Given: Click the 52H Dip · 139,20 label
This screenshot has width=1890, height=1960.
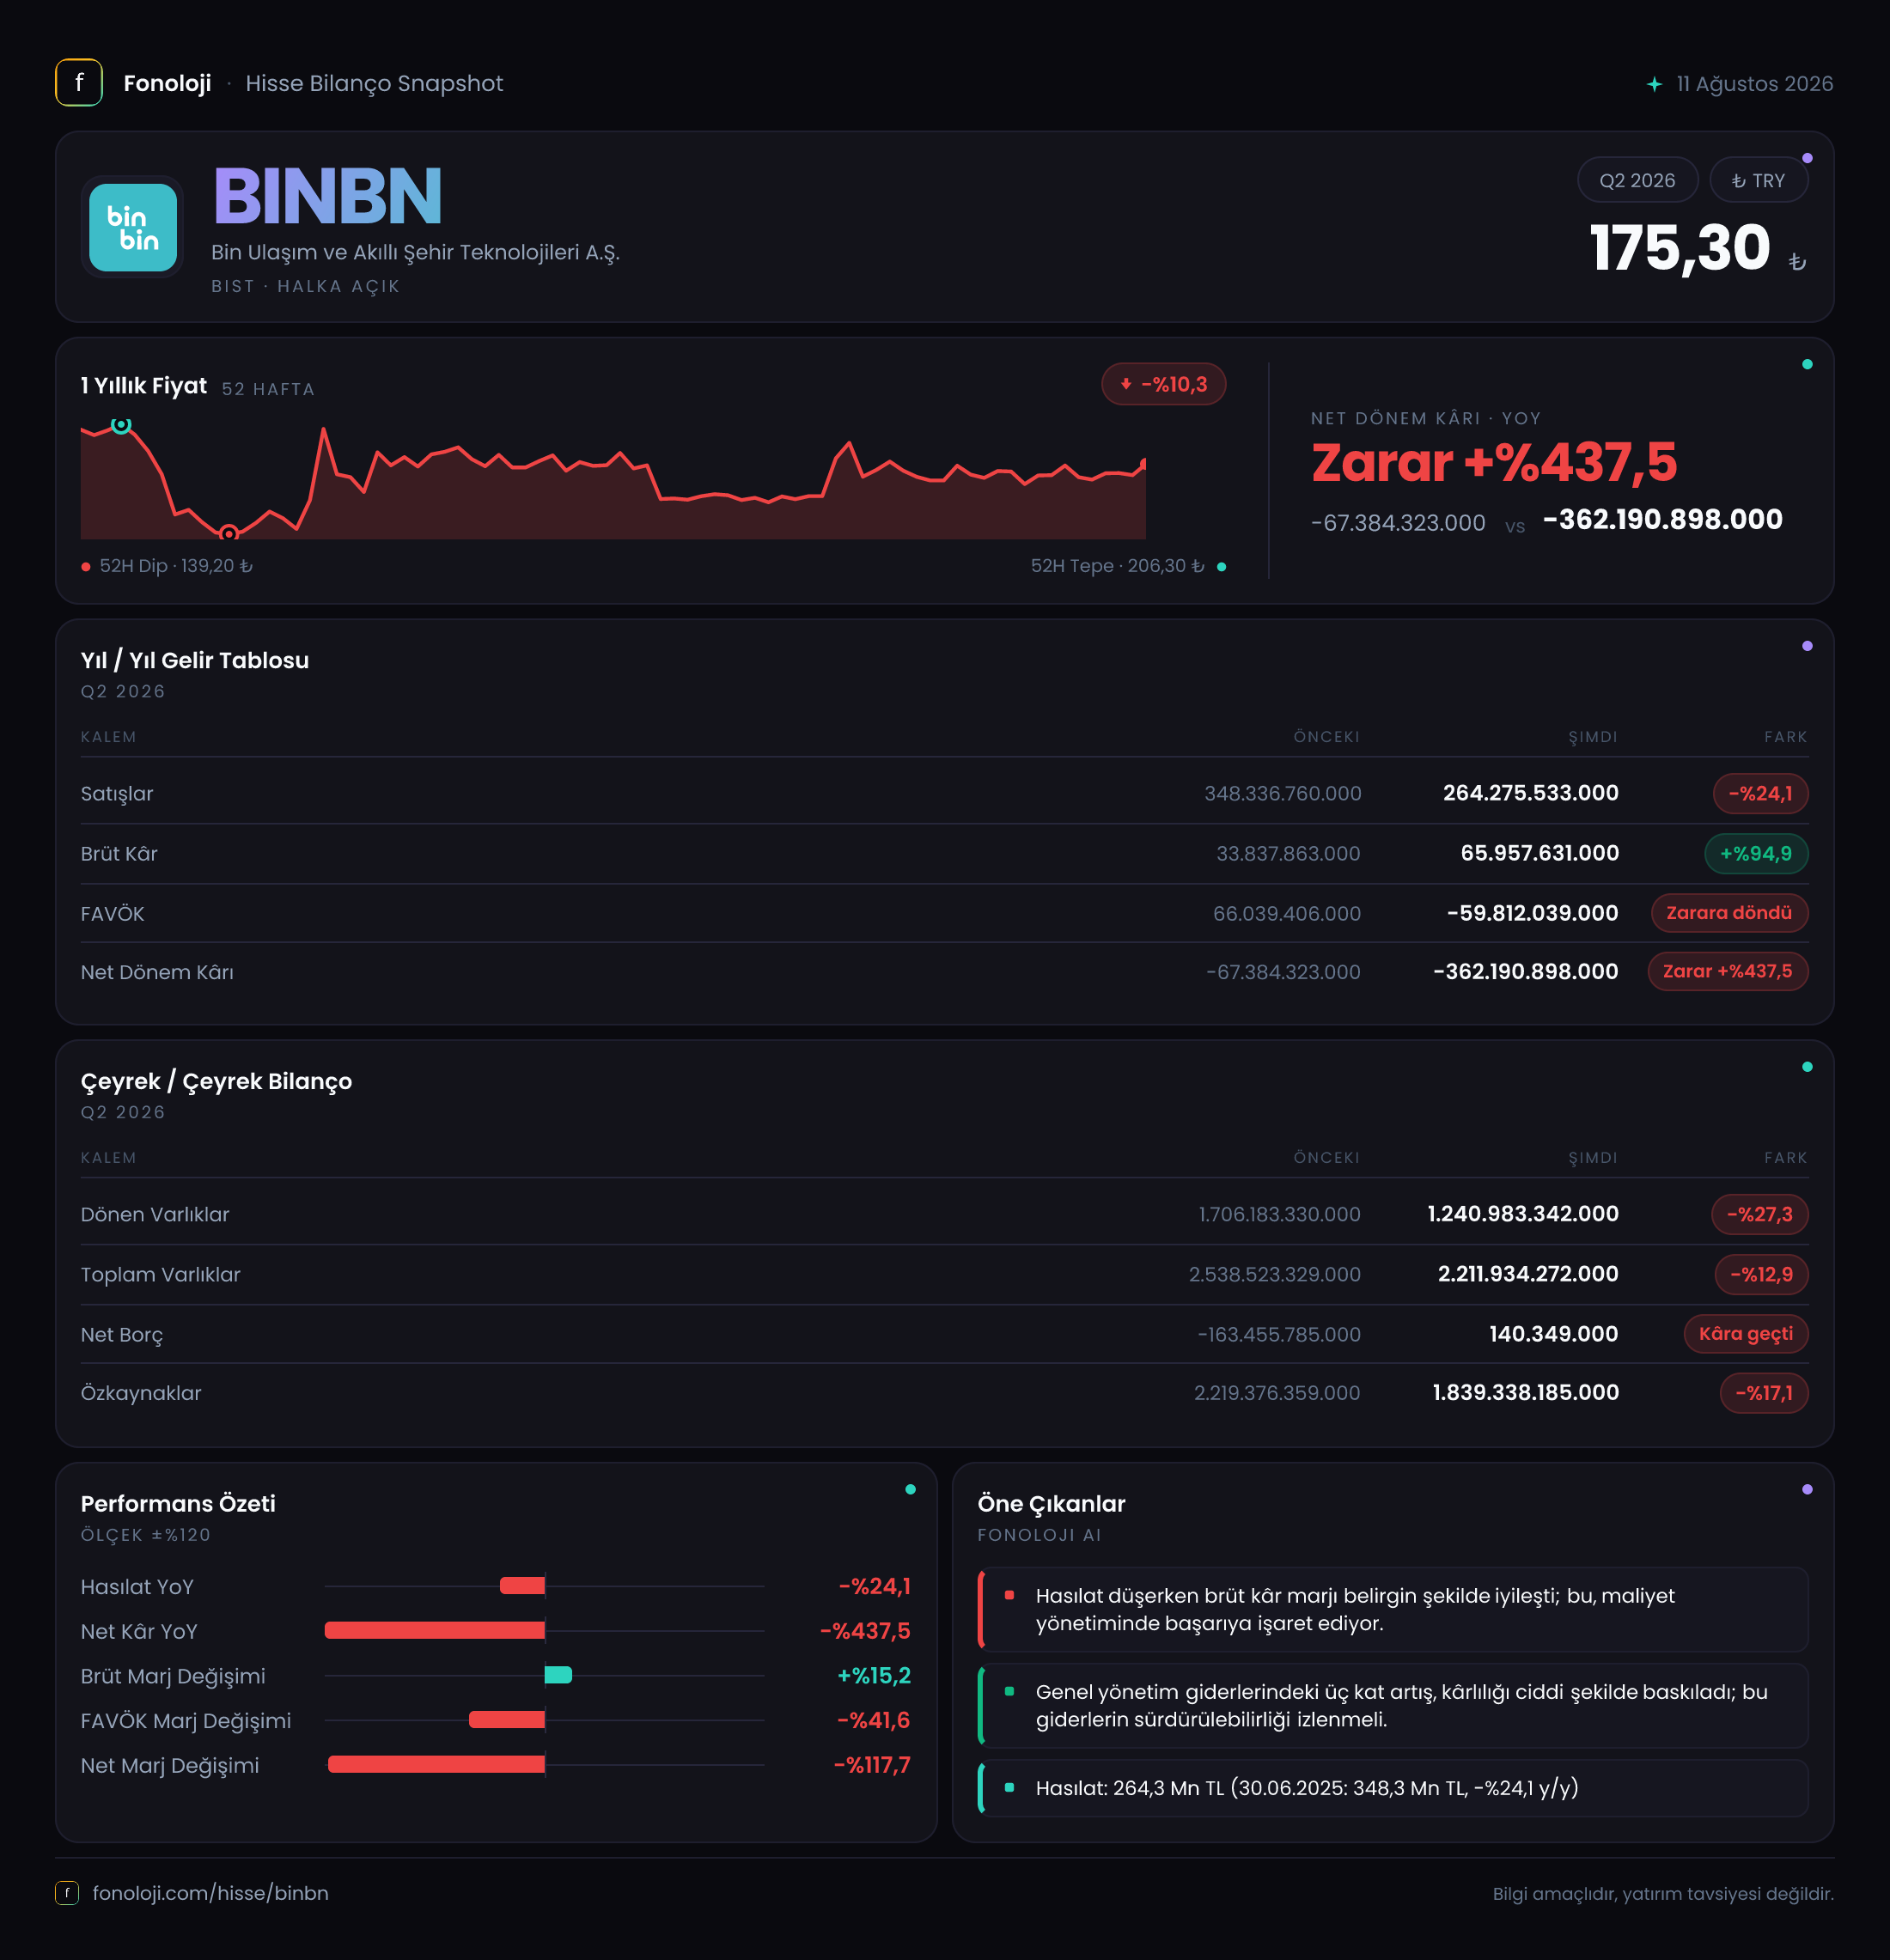Looking at the screenshot, I should click(x=176, y=566).
